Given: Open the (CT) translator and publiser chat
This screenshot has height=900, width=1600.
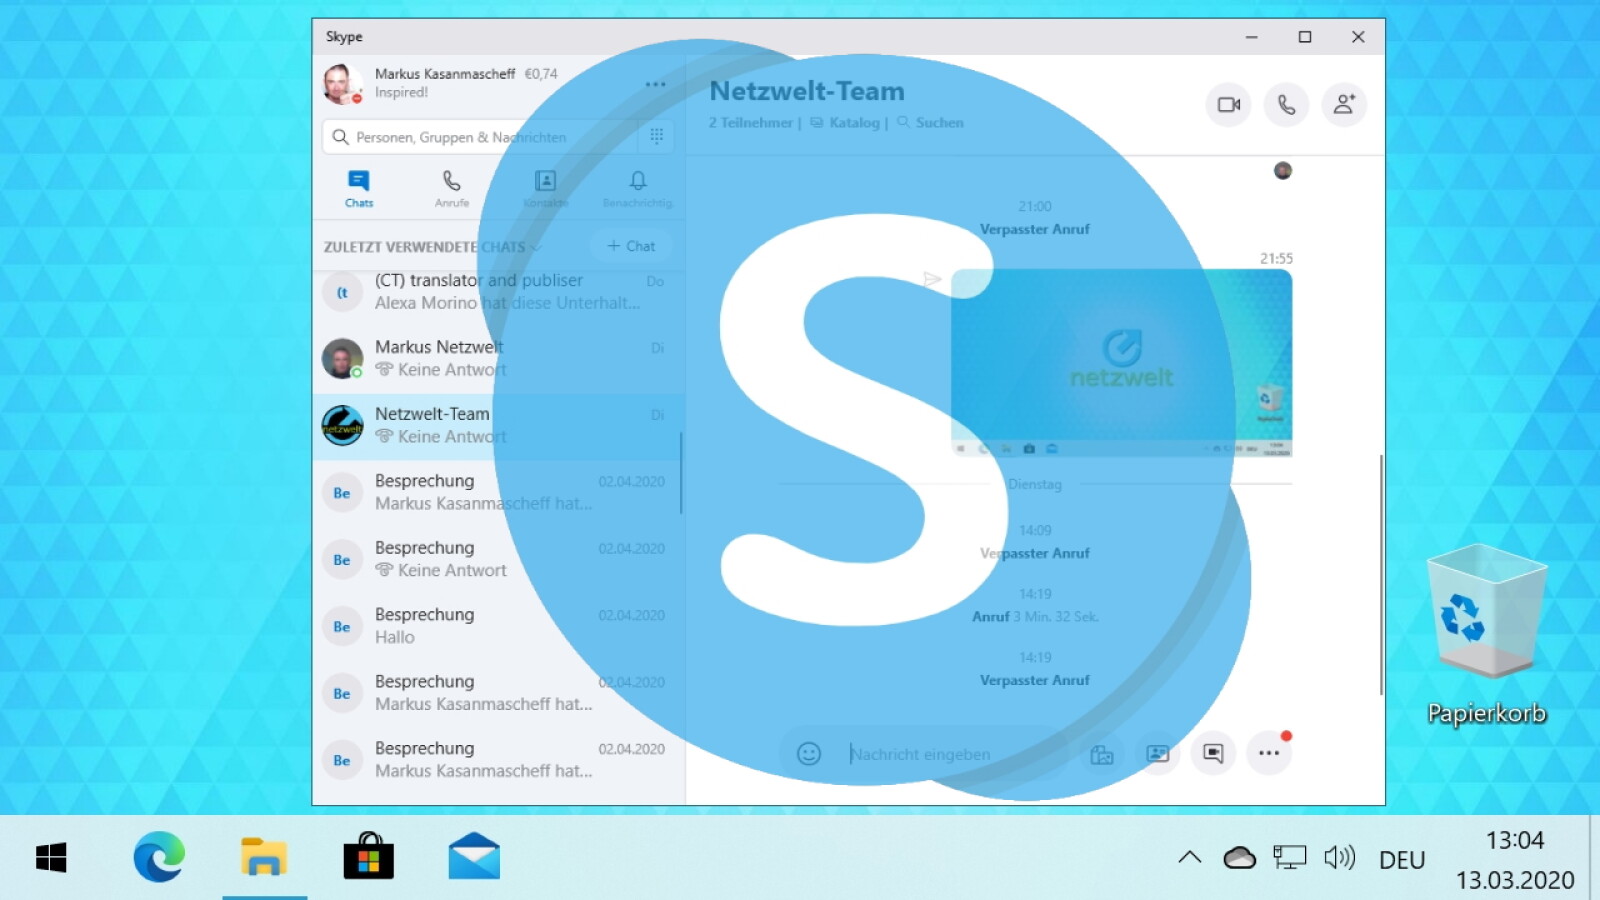Looking at the screenshot, I should click(498, 292).
